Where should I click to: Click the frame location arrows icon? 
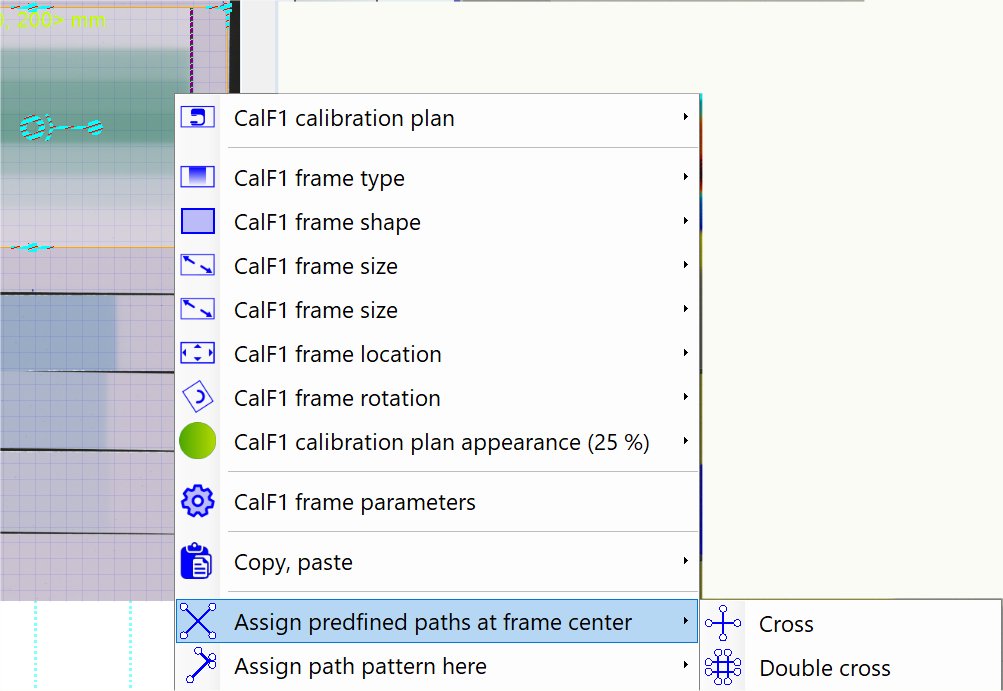[x=197, y=354]
